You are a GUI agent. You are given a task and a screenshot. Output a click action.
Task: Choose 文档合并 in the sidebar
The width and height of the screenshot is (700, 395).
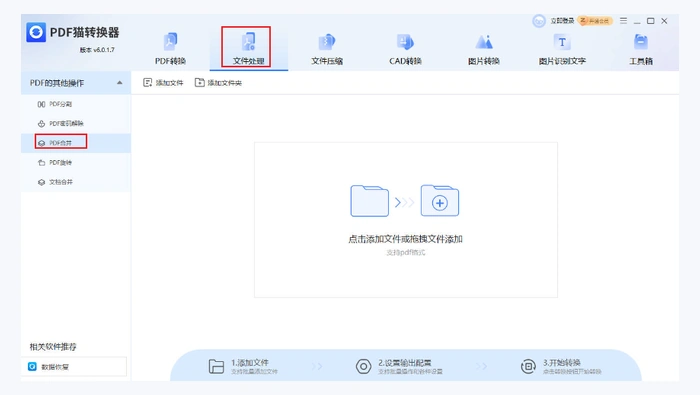tap(76, 182)
